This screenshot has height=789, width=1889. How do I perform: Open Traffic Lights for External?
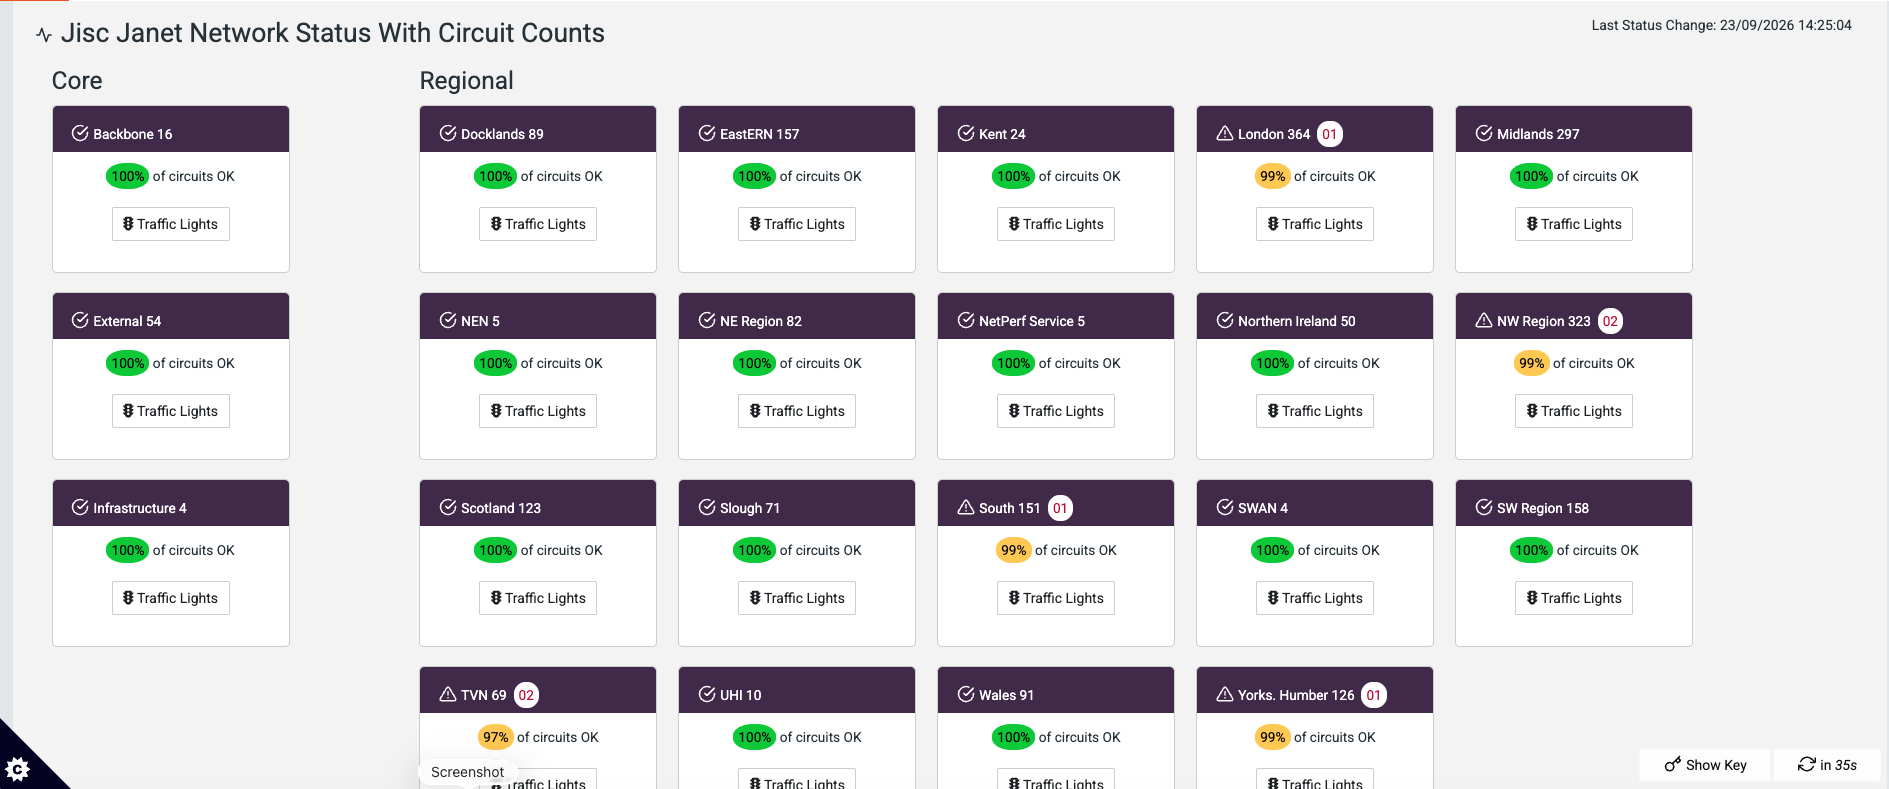click(x=171, y=411)
